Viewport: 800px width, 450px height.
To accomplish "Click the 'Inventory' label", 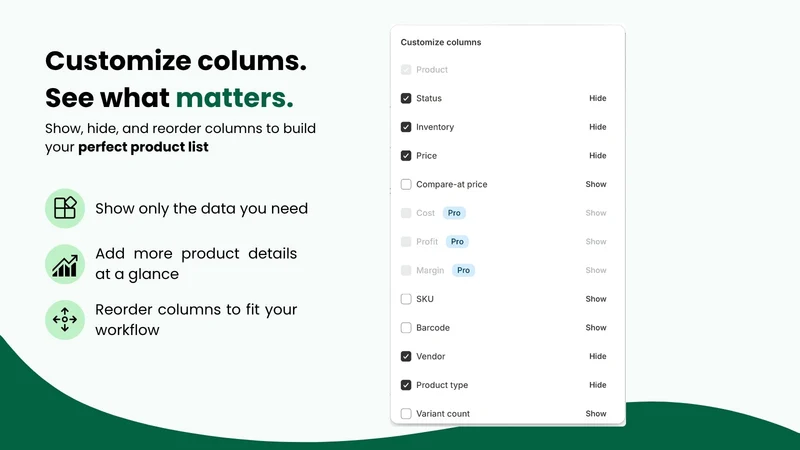I will pyautogui.click(x=435, y=127).
